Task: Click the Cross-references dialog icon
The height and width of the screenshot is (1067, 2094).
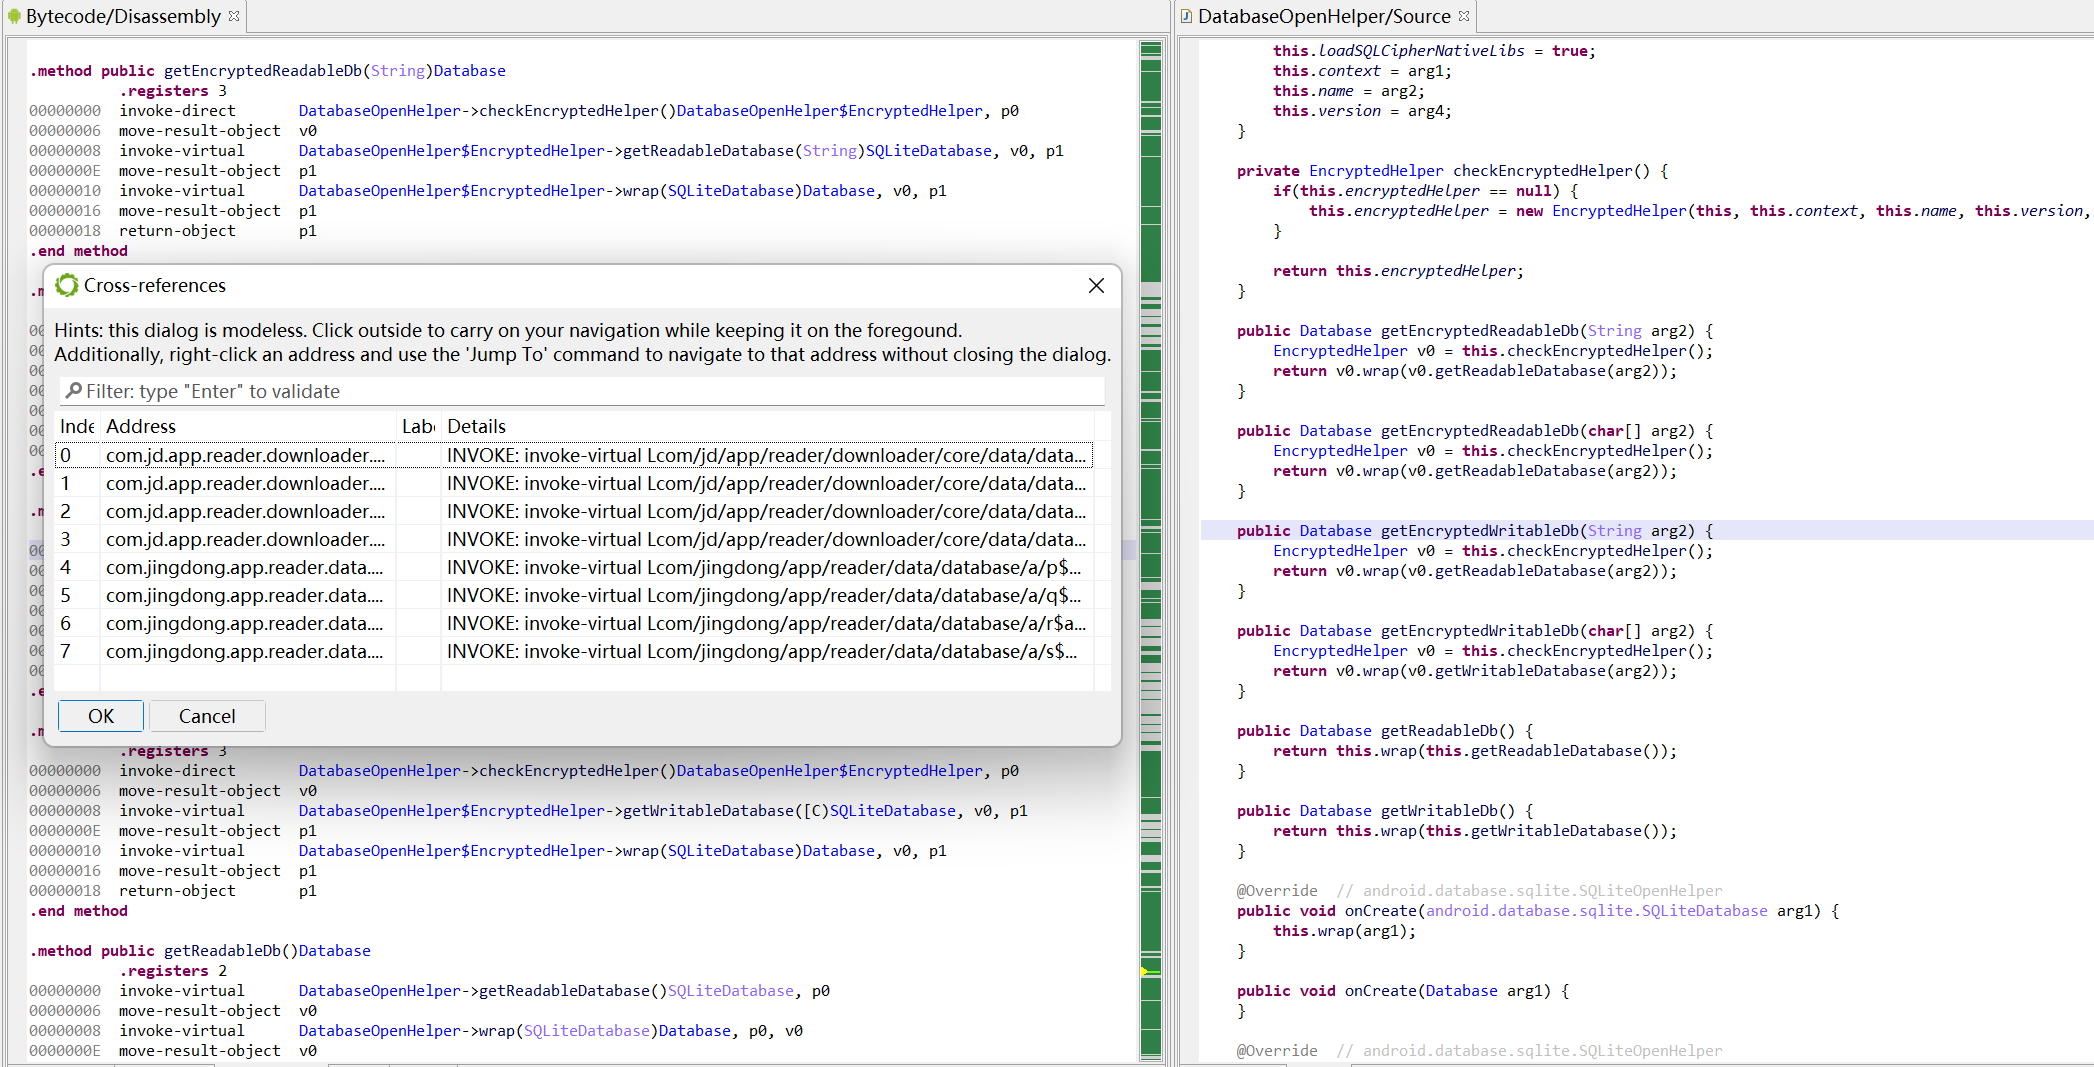Action: point(67,286)
